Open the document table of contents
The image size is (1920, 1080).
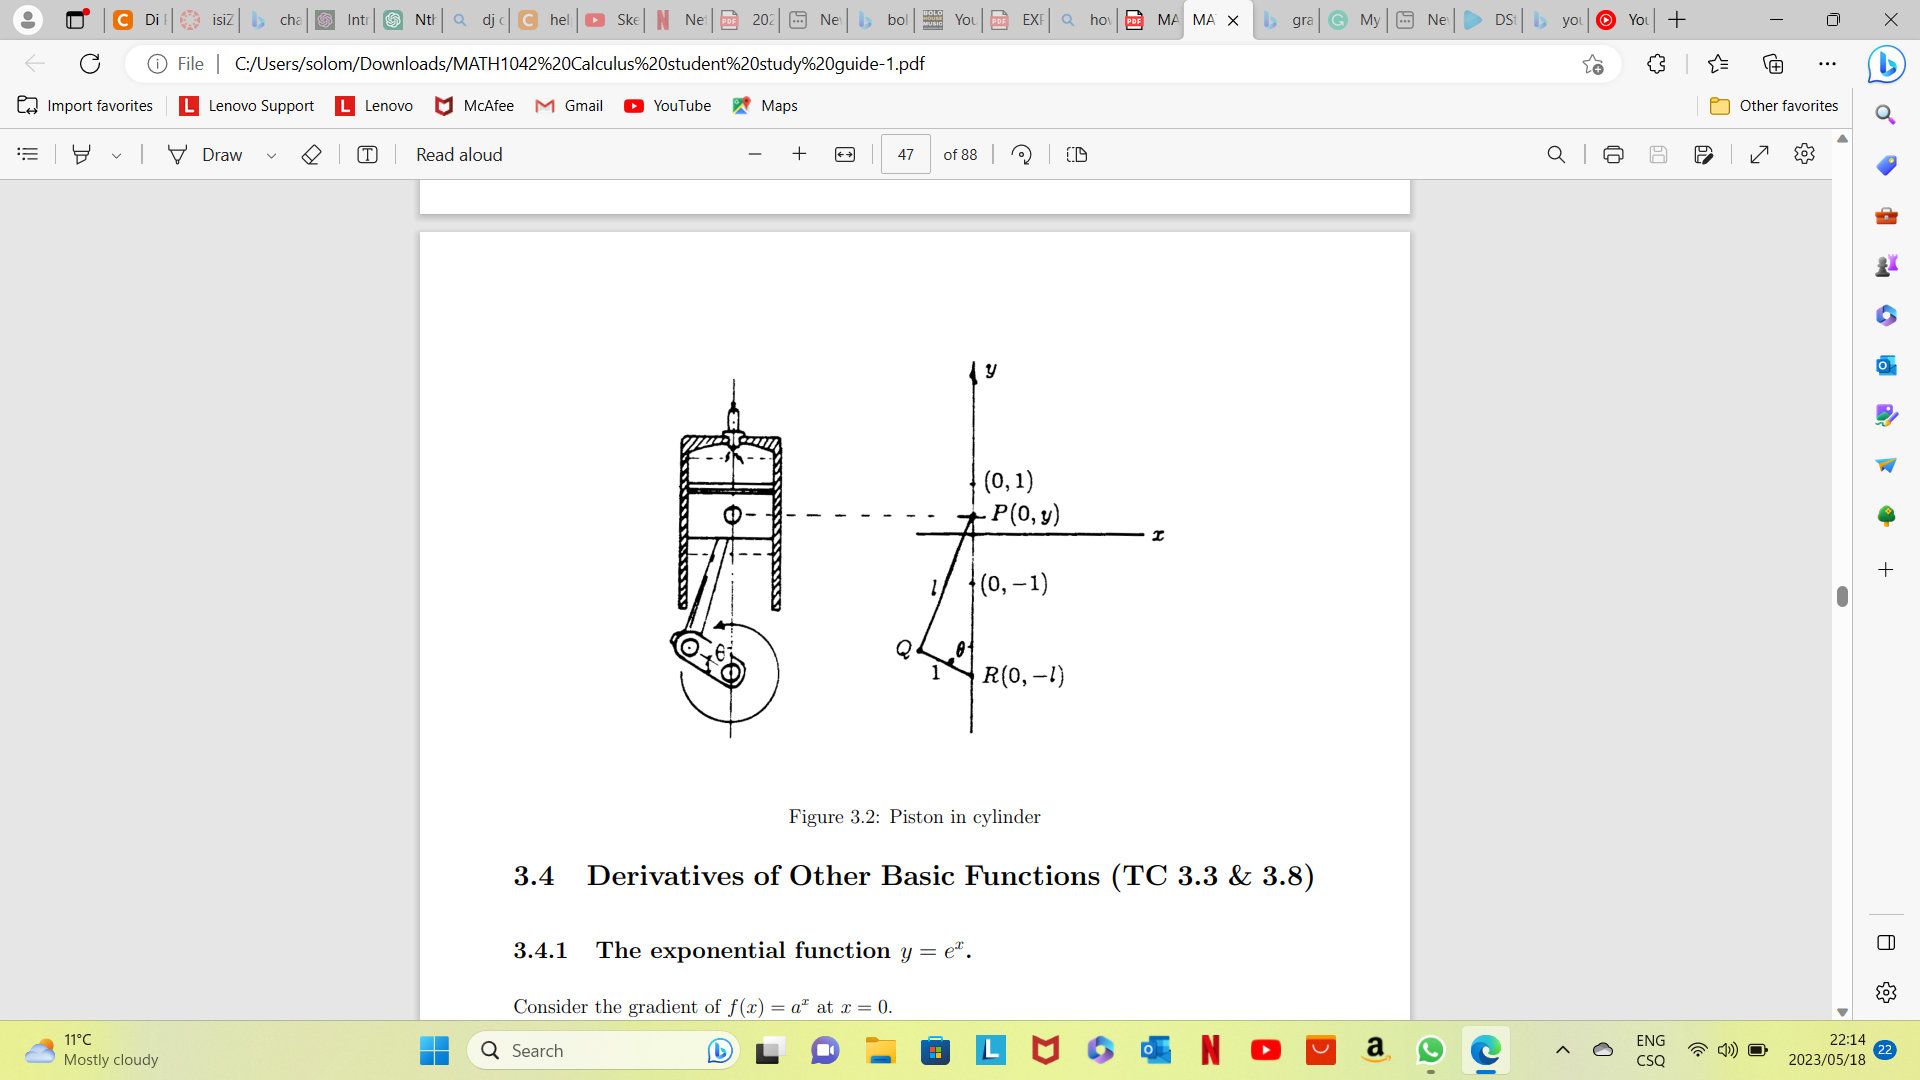[x=27, y=154]
